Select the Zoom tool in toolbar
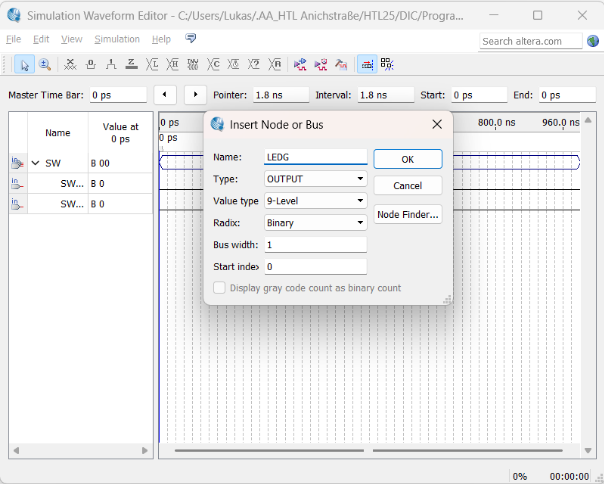 [x=45, y=64]
